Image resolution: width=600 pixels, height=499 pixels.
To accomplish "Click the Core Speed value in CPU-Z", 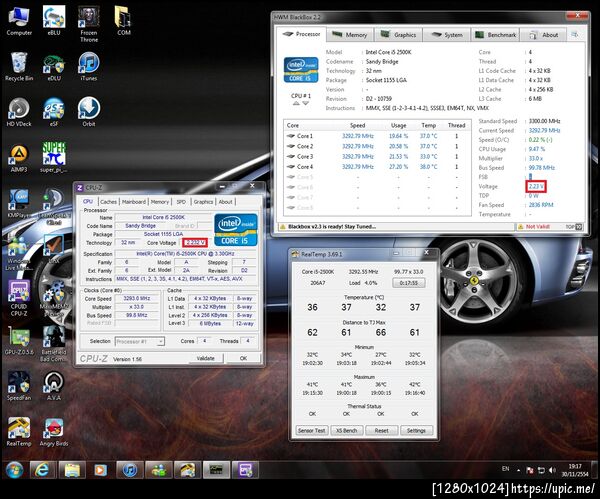I will [x=137, y=298].
